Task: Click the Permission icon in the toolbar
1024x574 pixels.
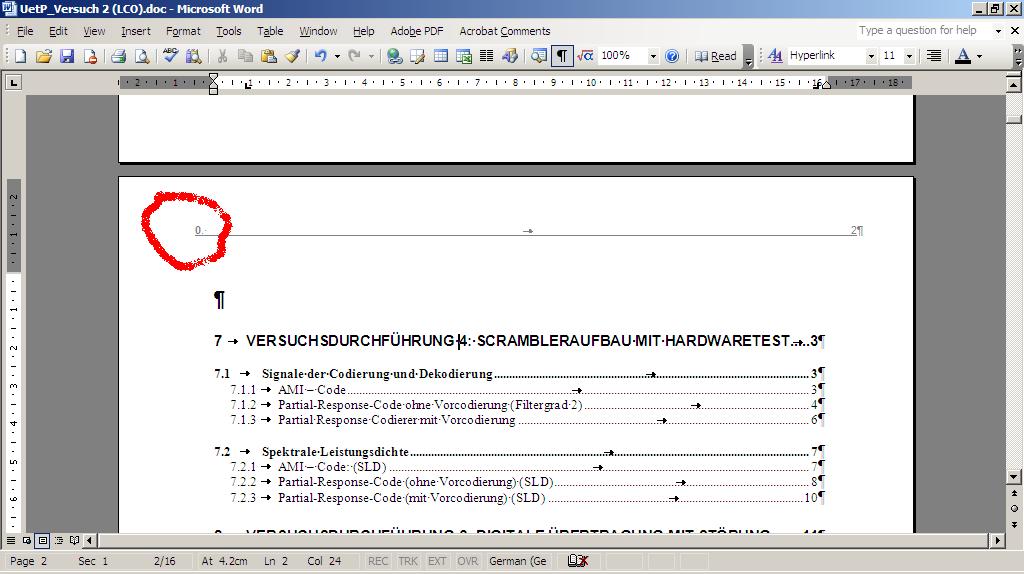Action: pyautogui.click(x=90, y=56)
